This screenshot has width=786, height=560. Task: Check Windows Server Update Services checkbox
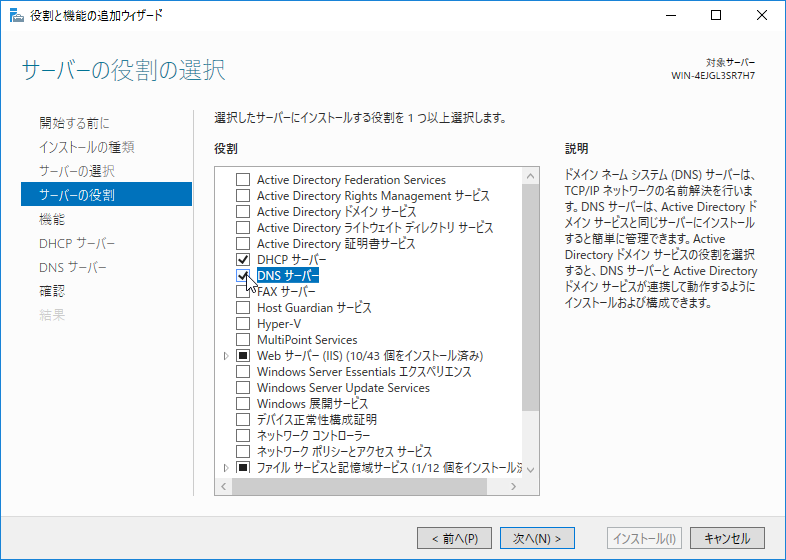243,388
